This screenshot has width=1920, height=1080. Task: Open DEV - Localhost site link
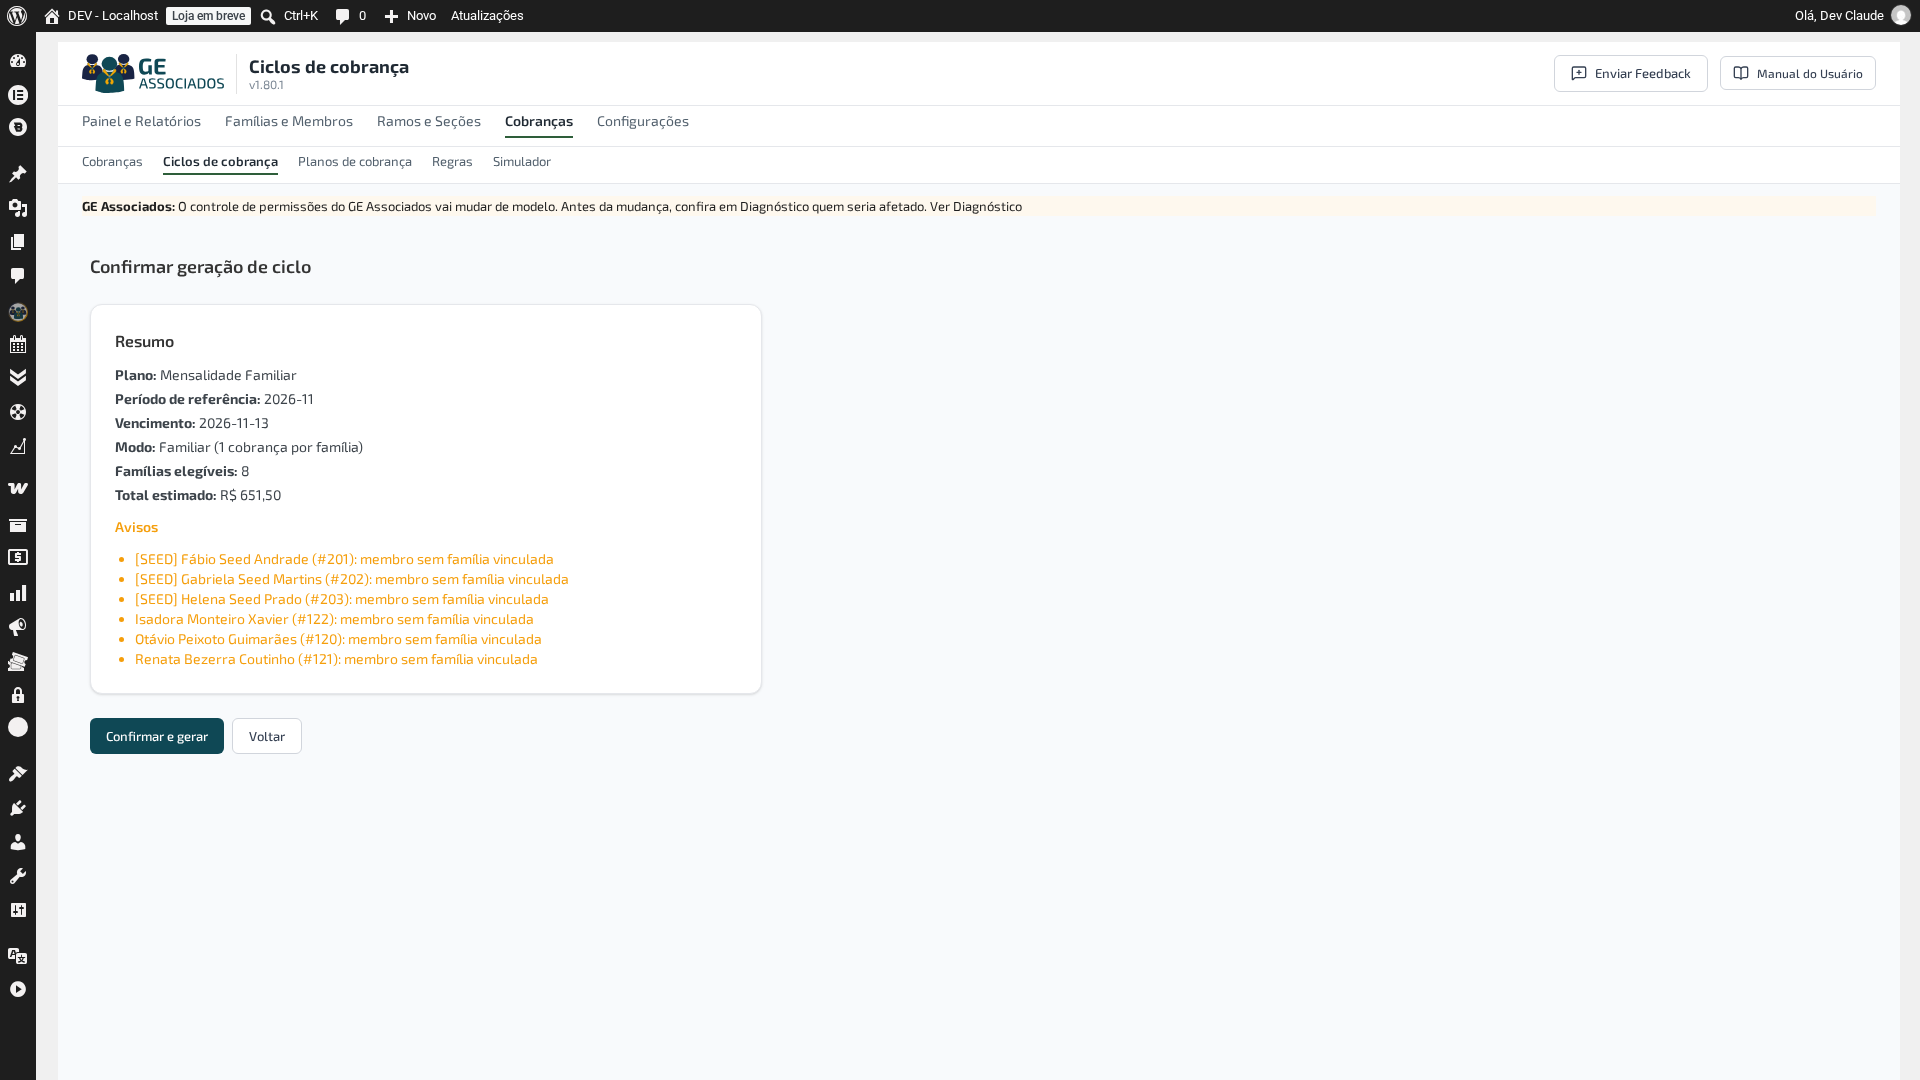tap(101, 16)
